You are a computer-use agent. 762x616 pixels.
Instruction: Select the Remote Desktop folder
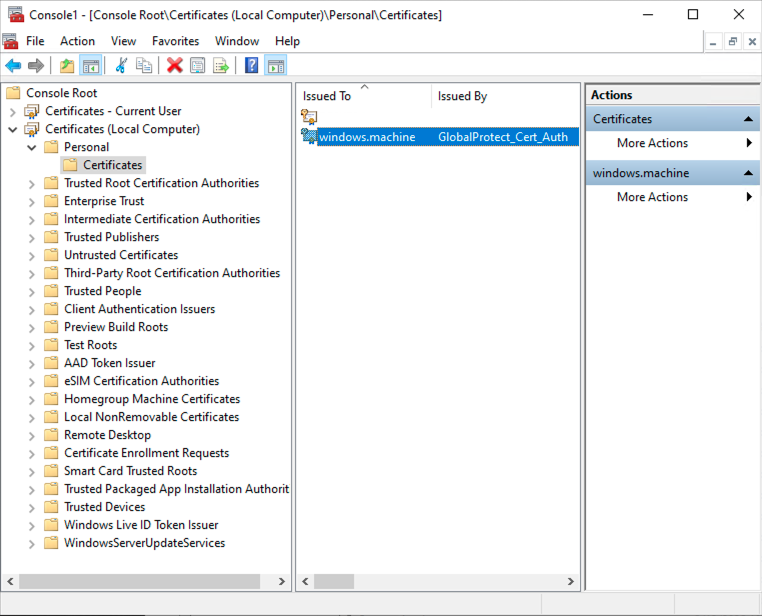click(x=107, y=435)
